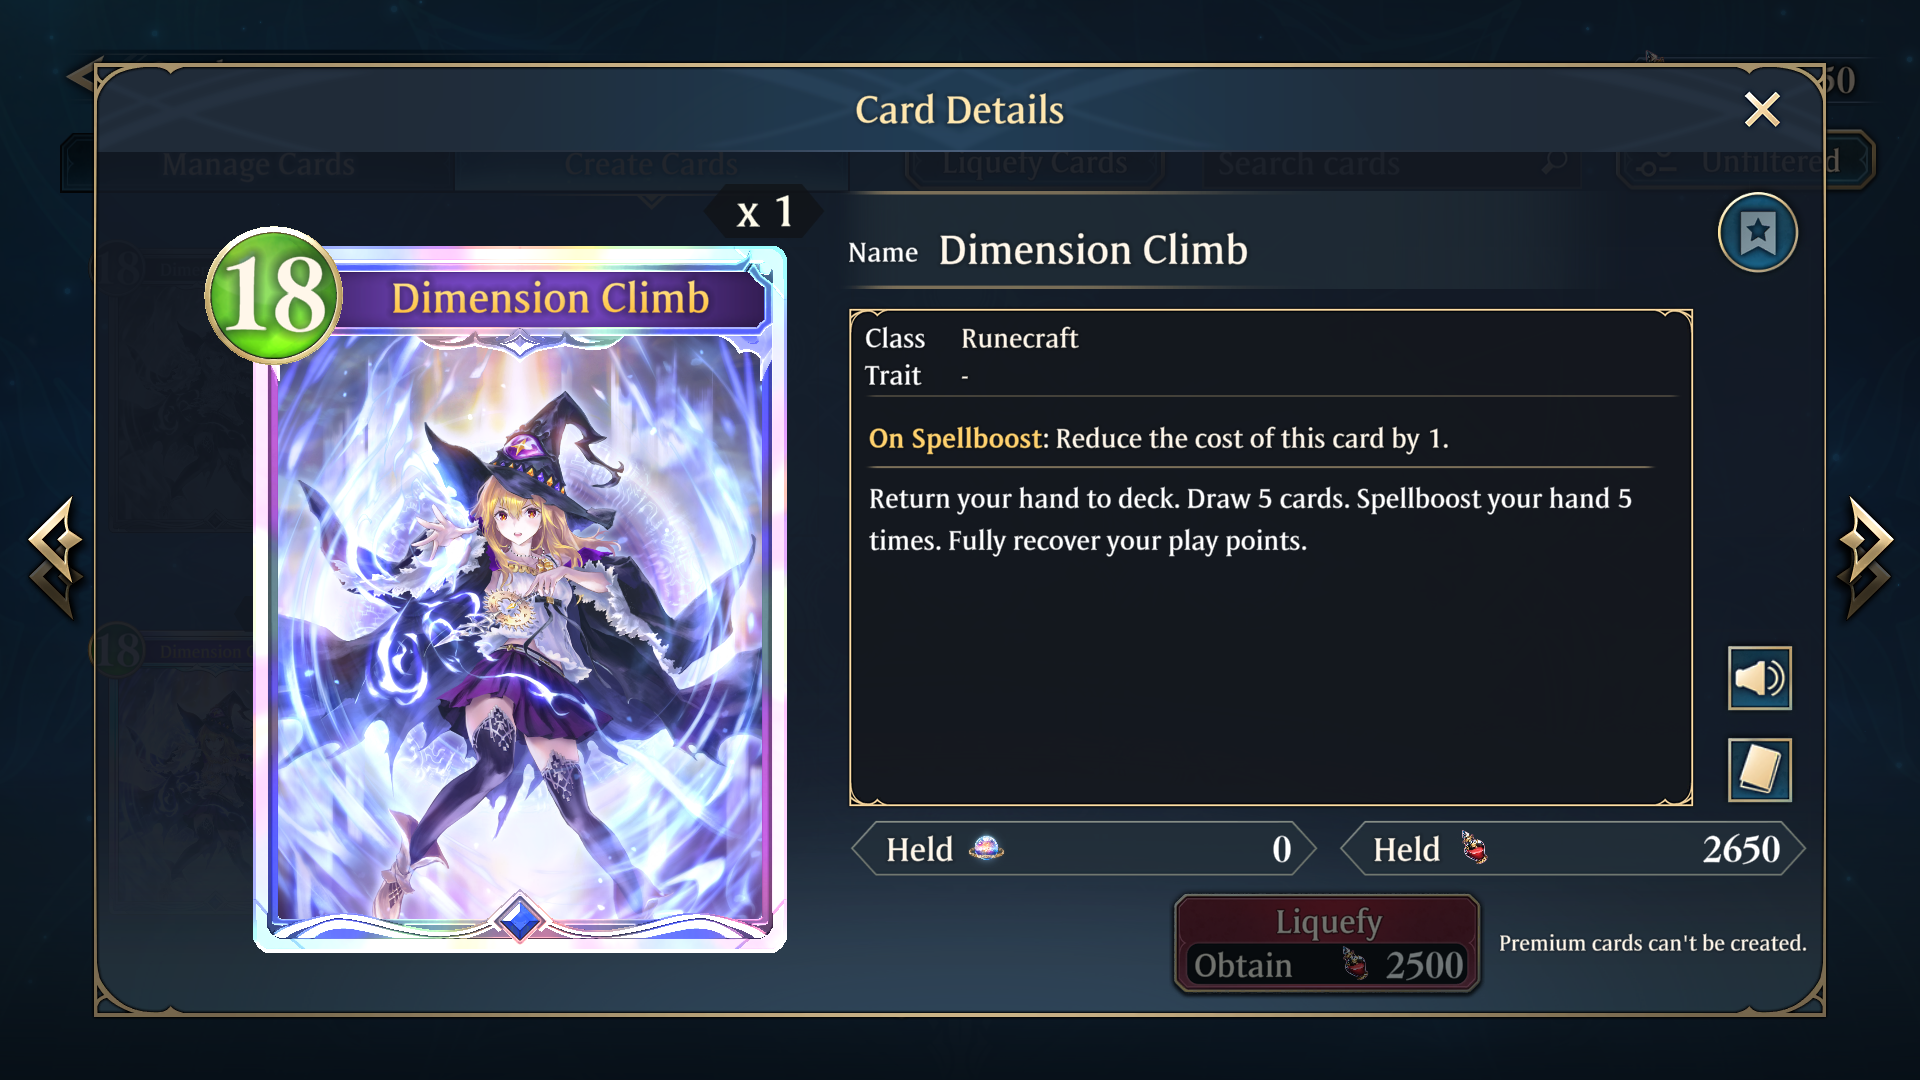
Task: Click the On Spellboost keyword text
Action: pos(955,438)
